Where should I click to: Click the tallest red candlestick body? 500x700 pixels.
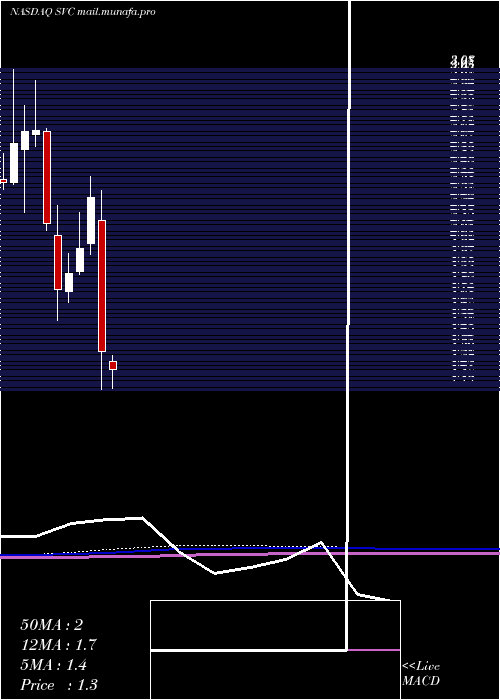click(x=102, y=286)
